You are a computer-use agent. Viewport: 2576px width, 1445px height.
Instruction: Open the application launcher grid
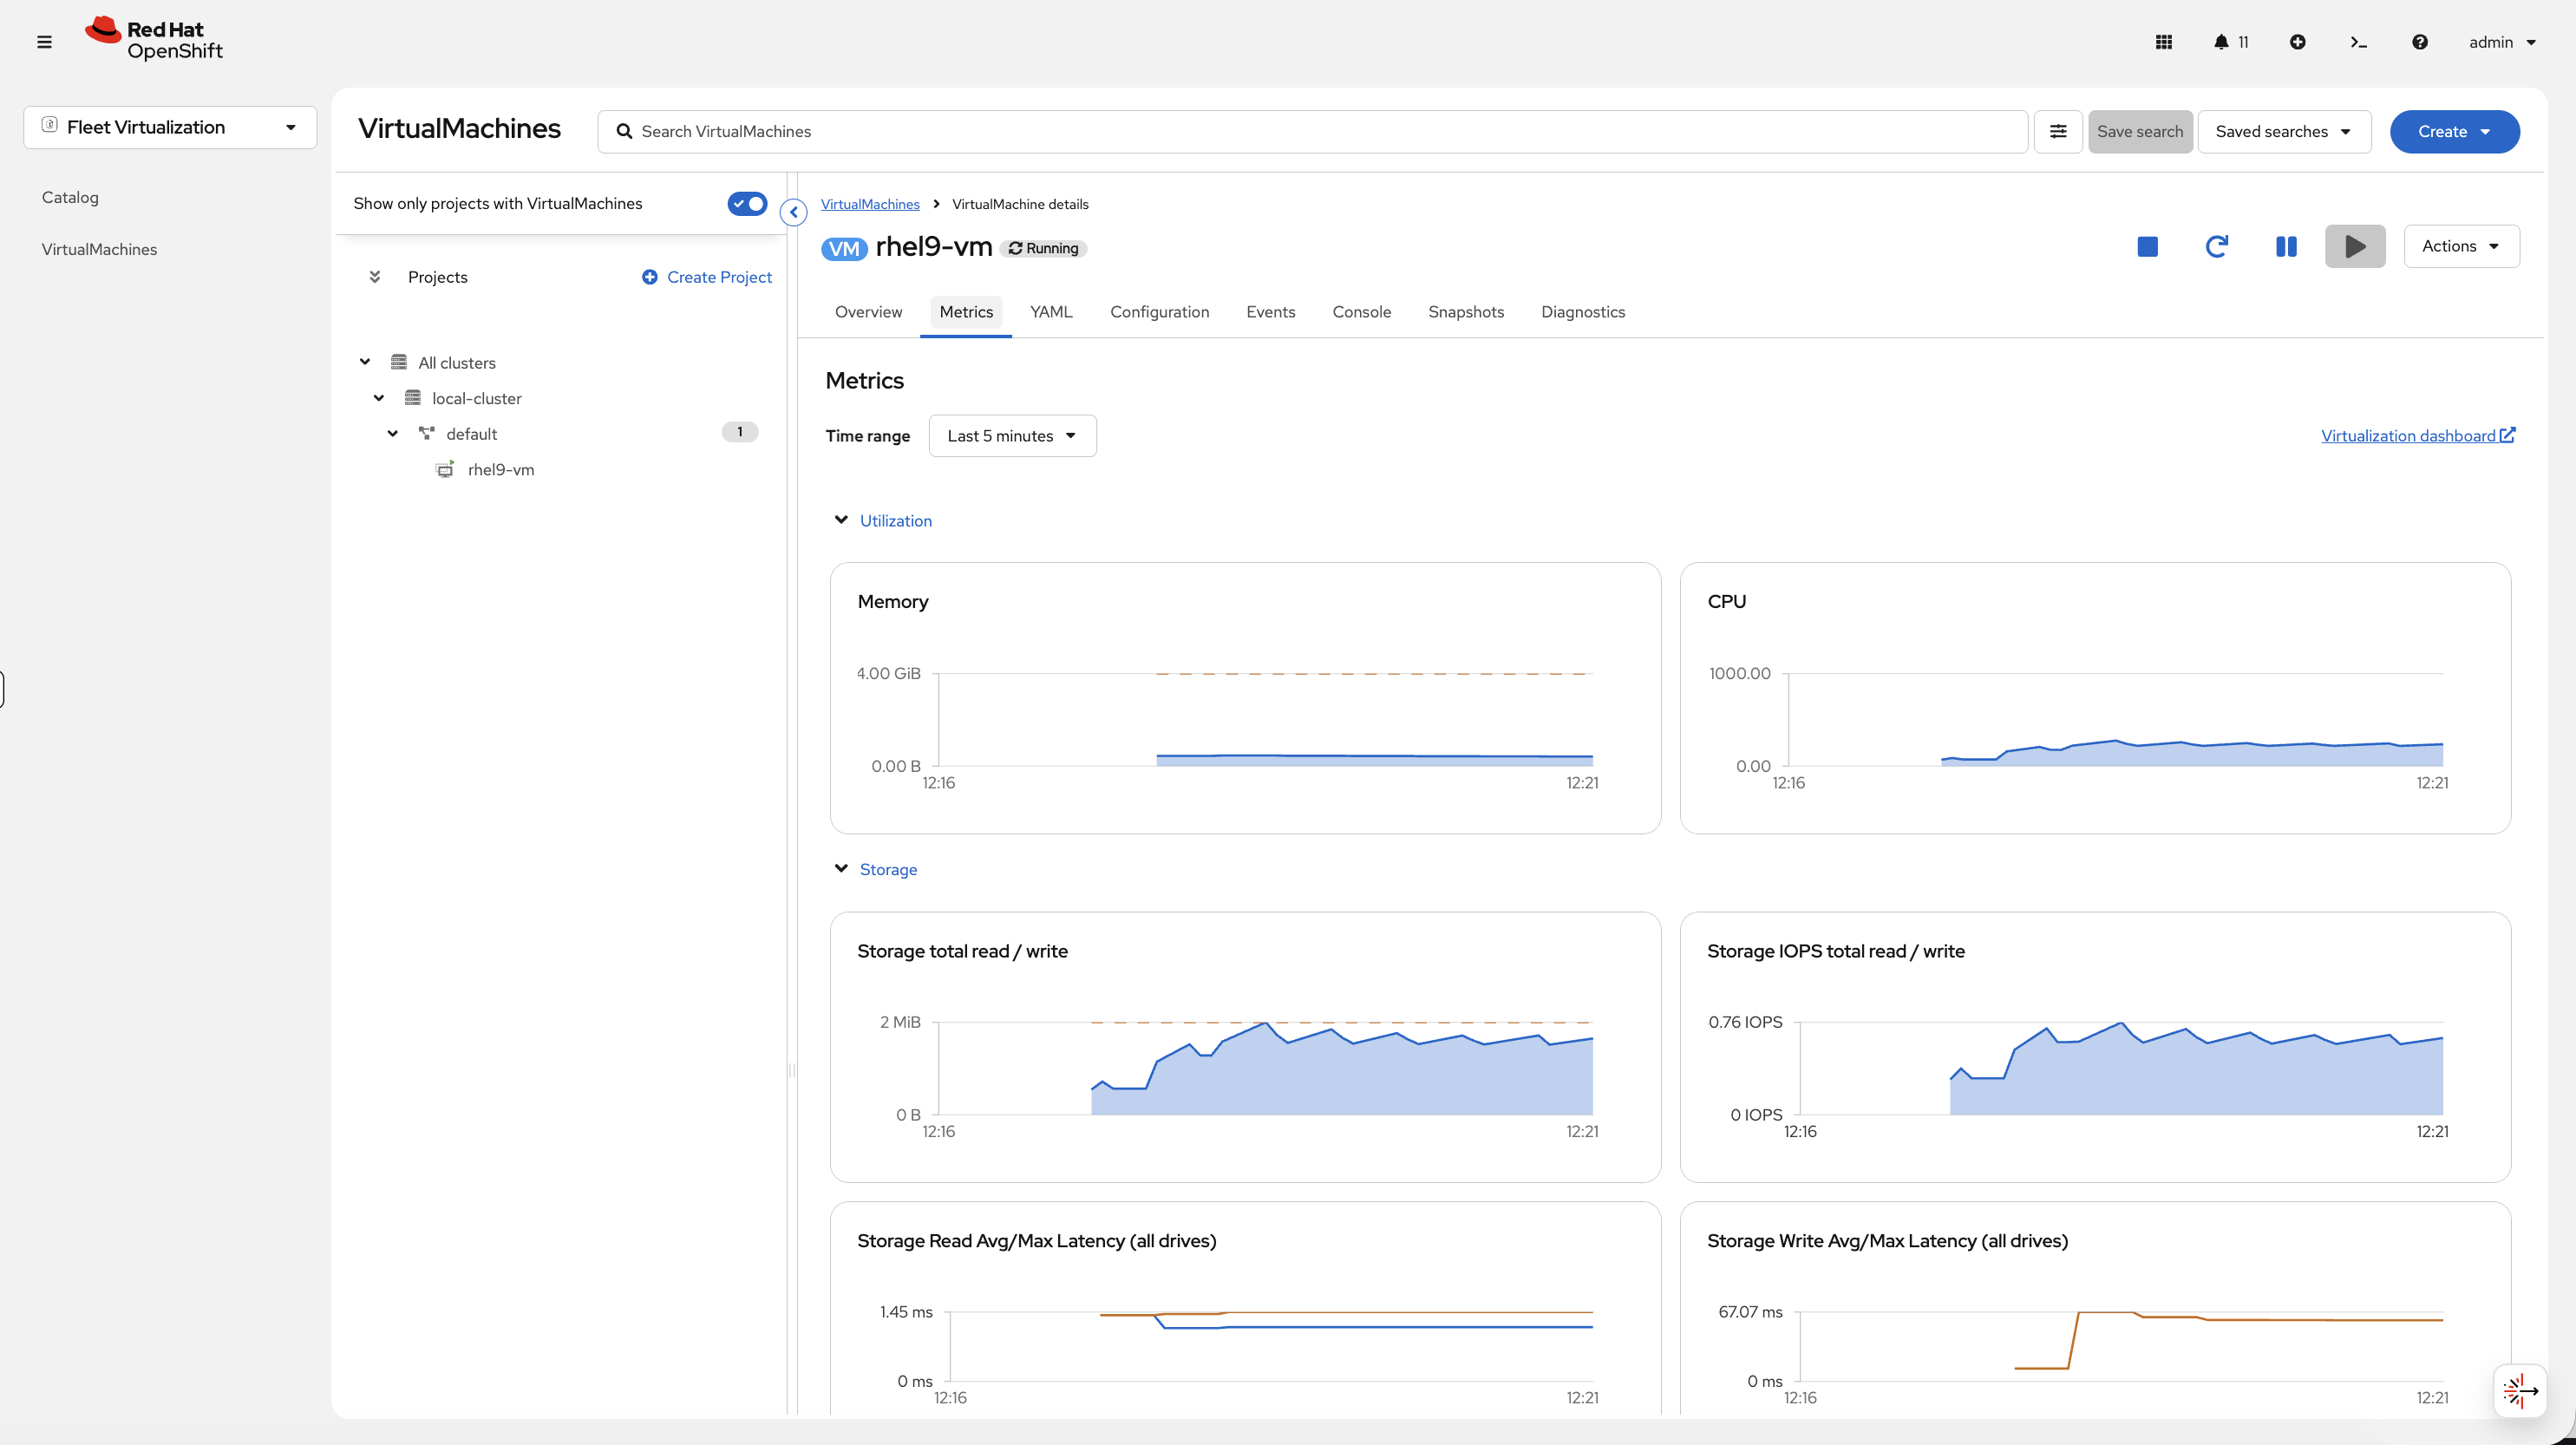2163,42
